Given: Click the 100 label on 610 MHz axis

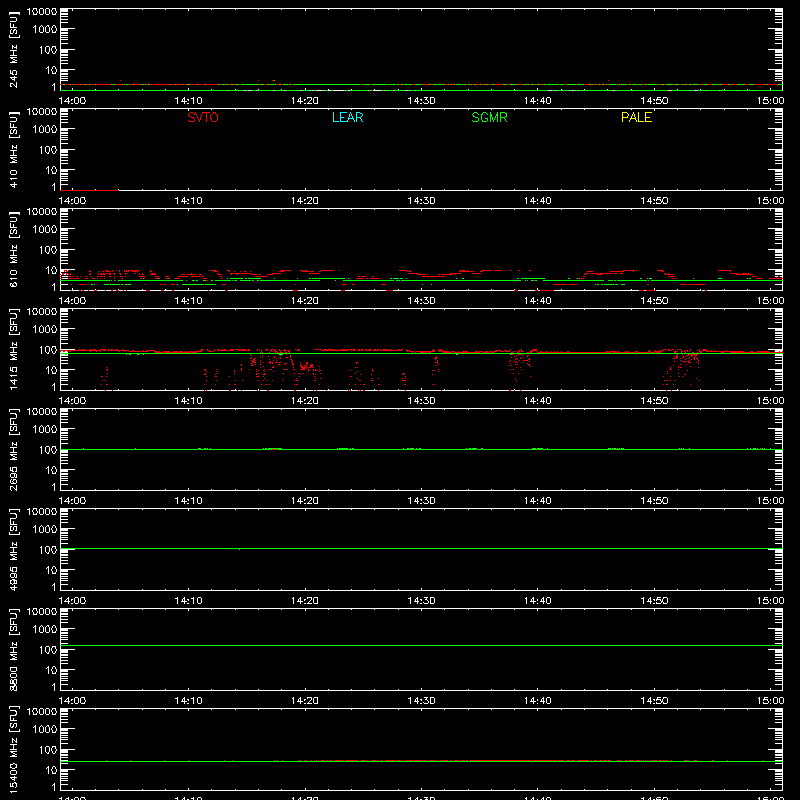Looking at the screenshot, I should (x=48, y=250).
